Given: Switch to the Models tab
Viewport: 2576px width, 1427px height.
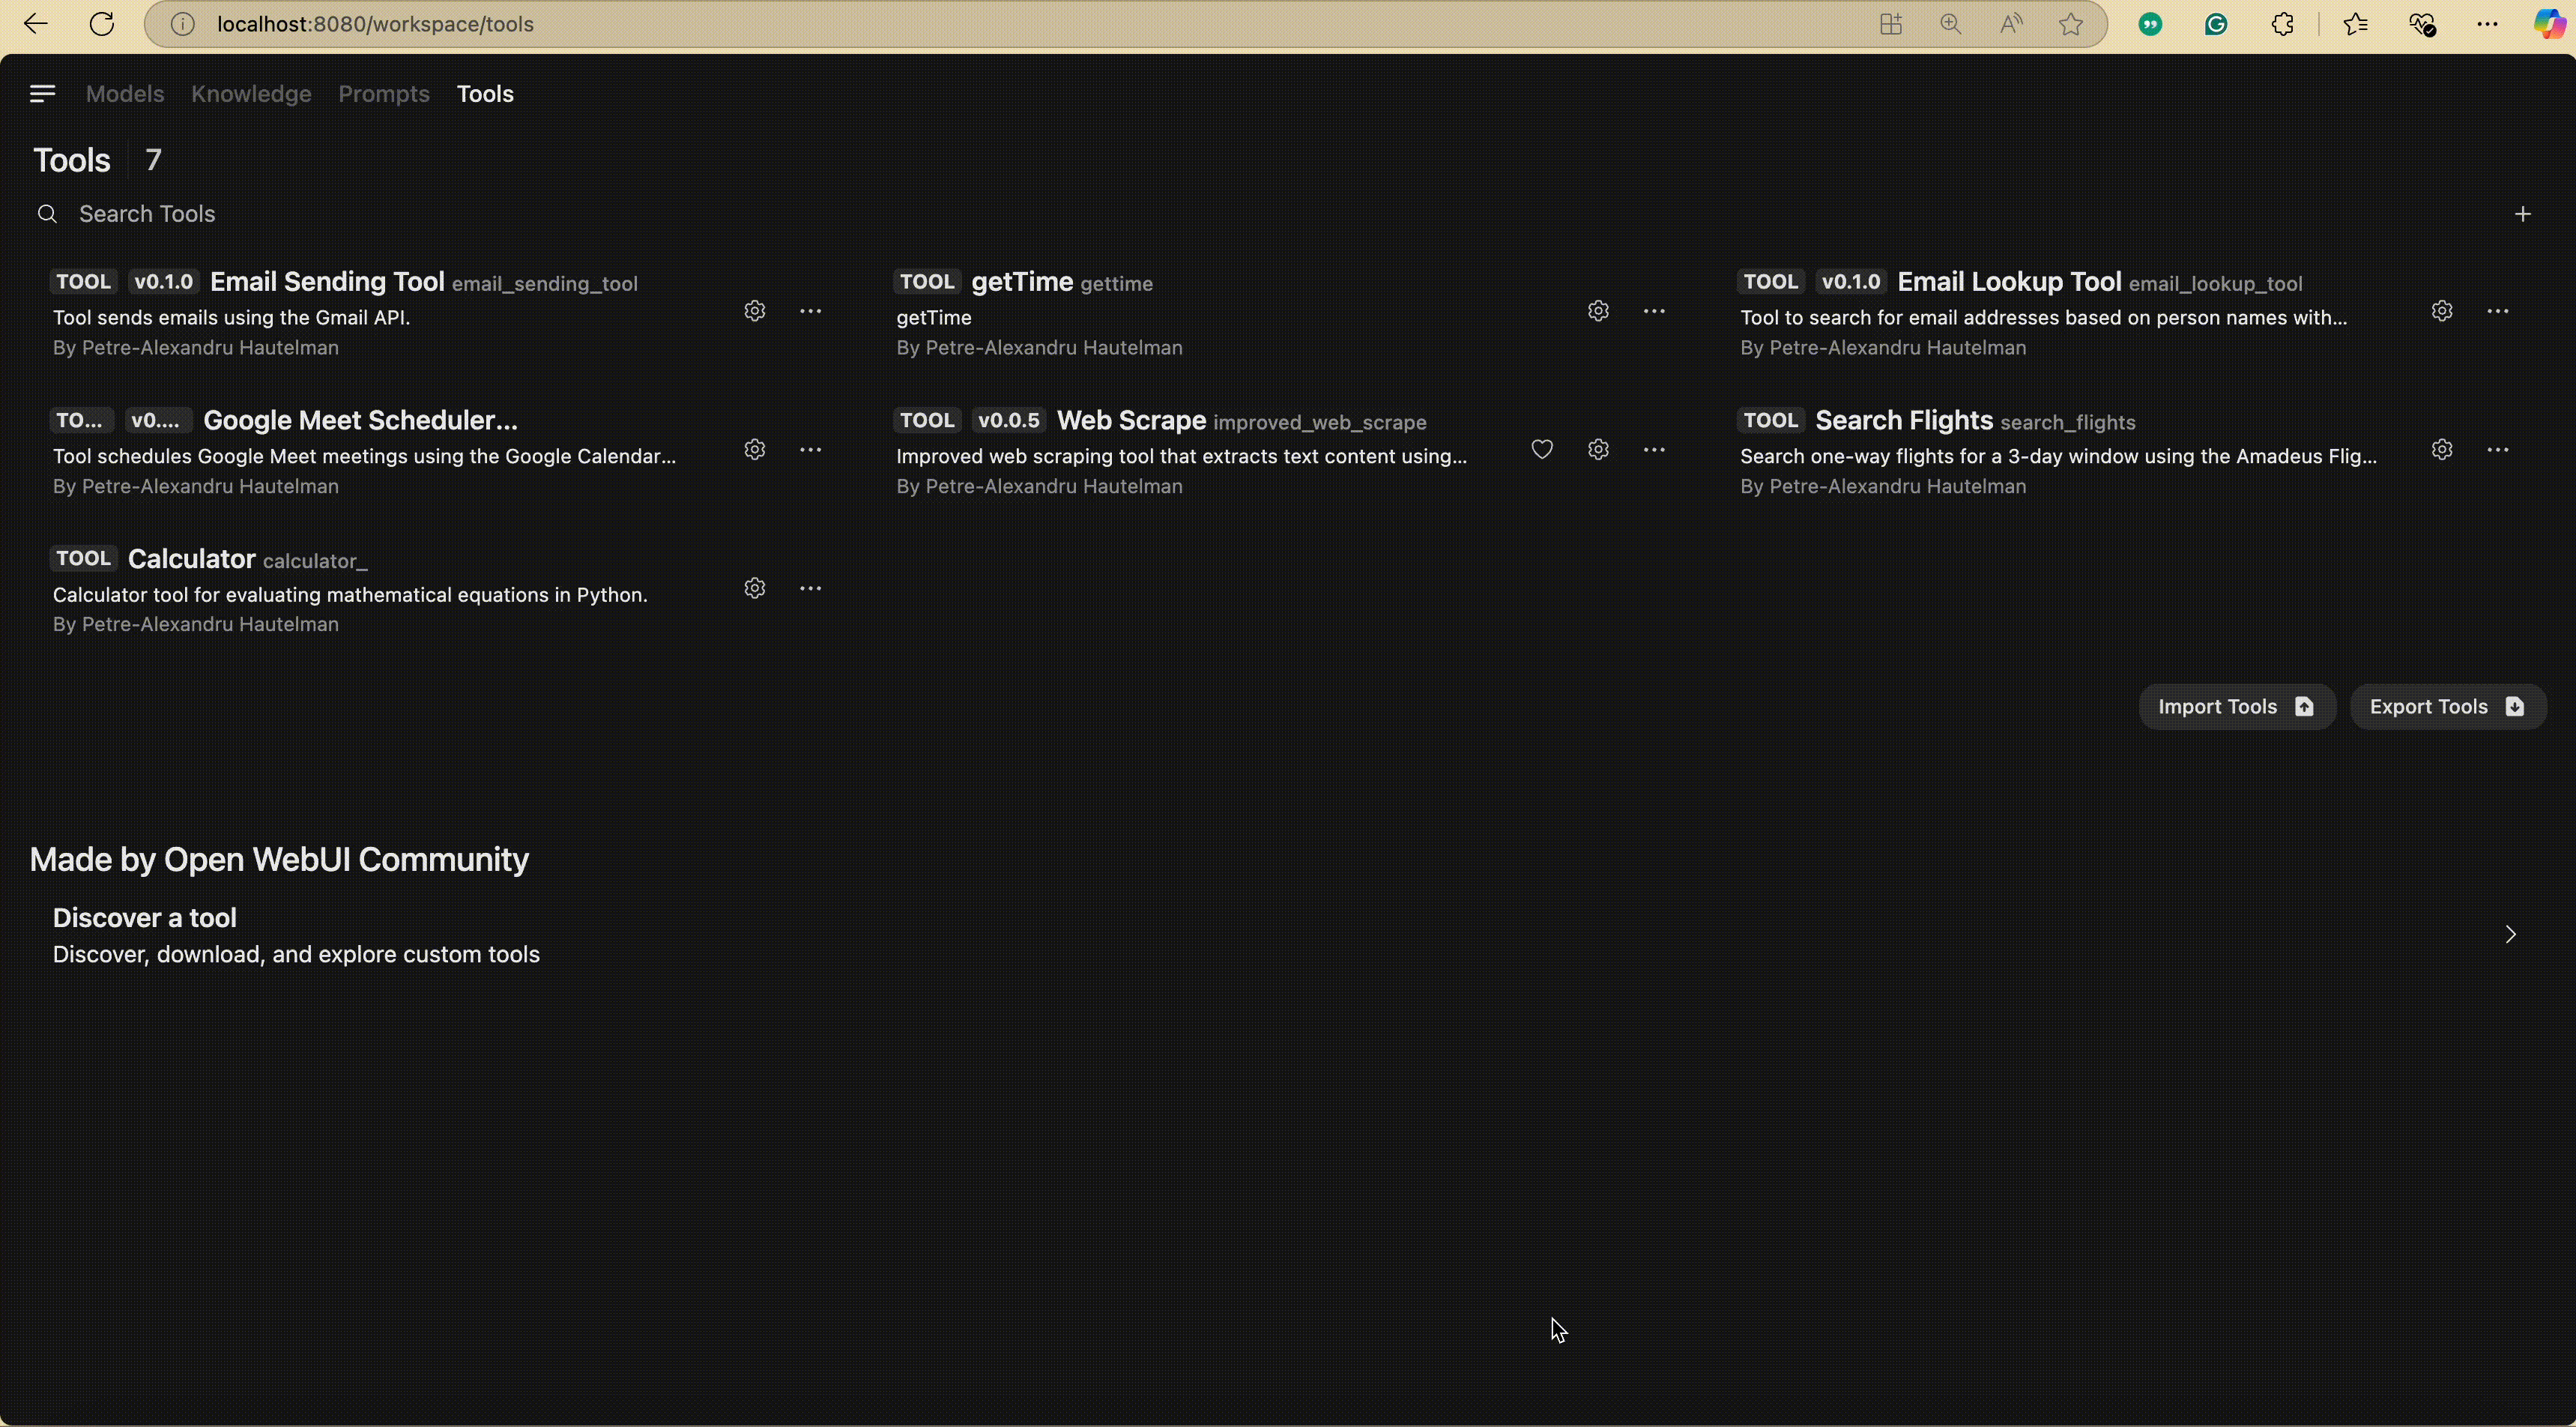Looking at the screenshot, I should pos(125,94).
